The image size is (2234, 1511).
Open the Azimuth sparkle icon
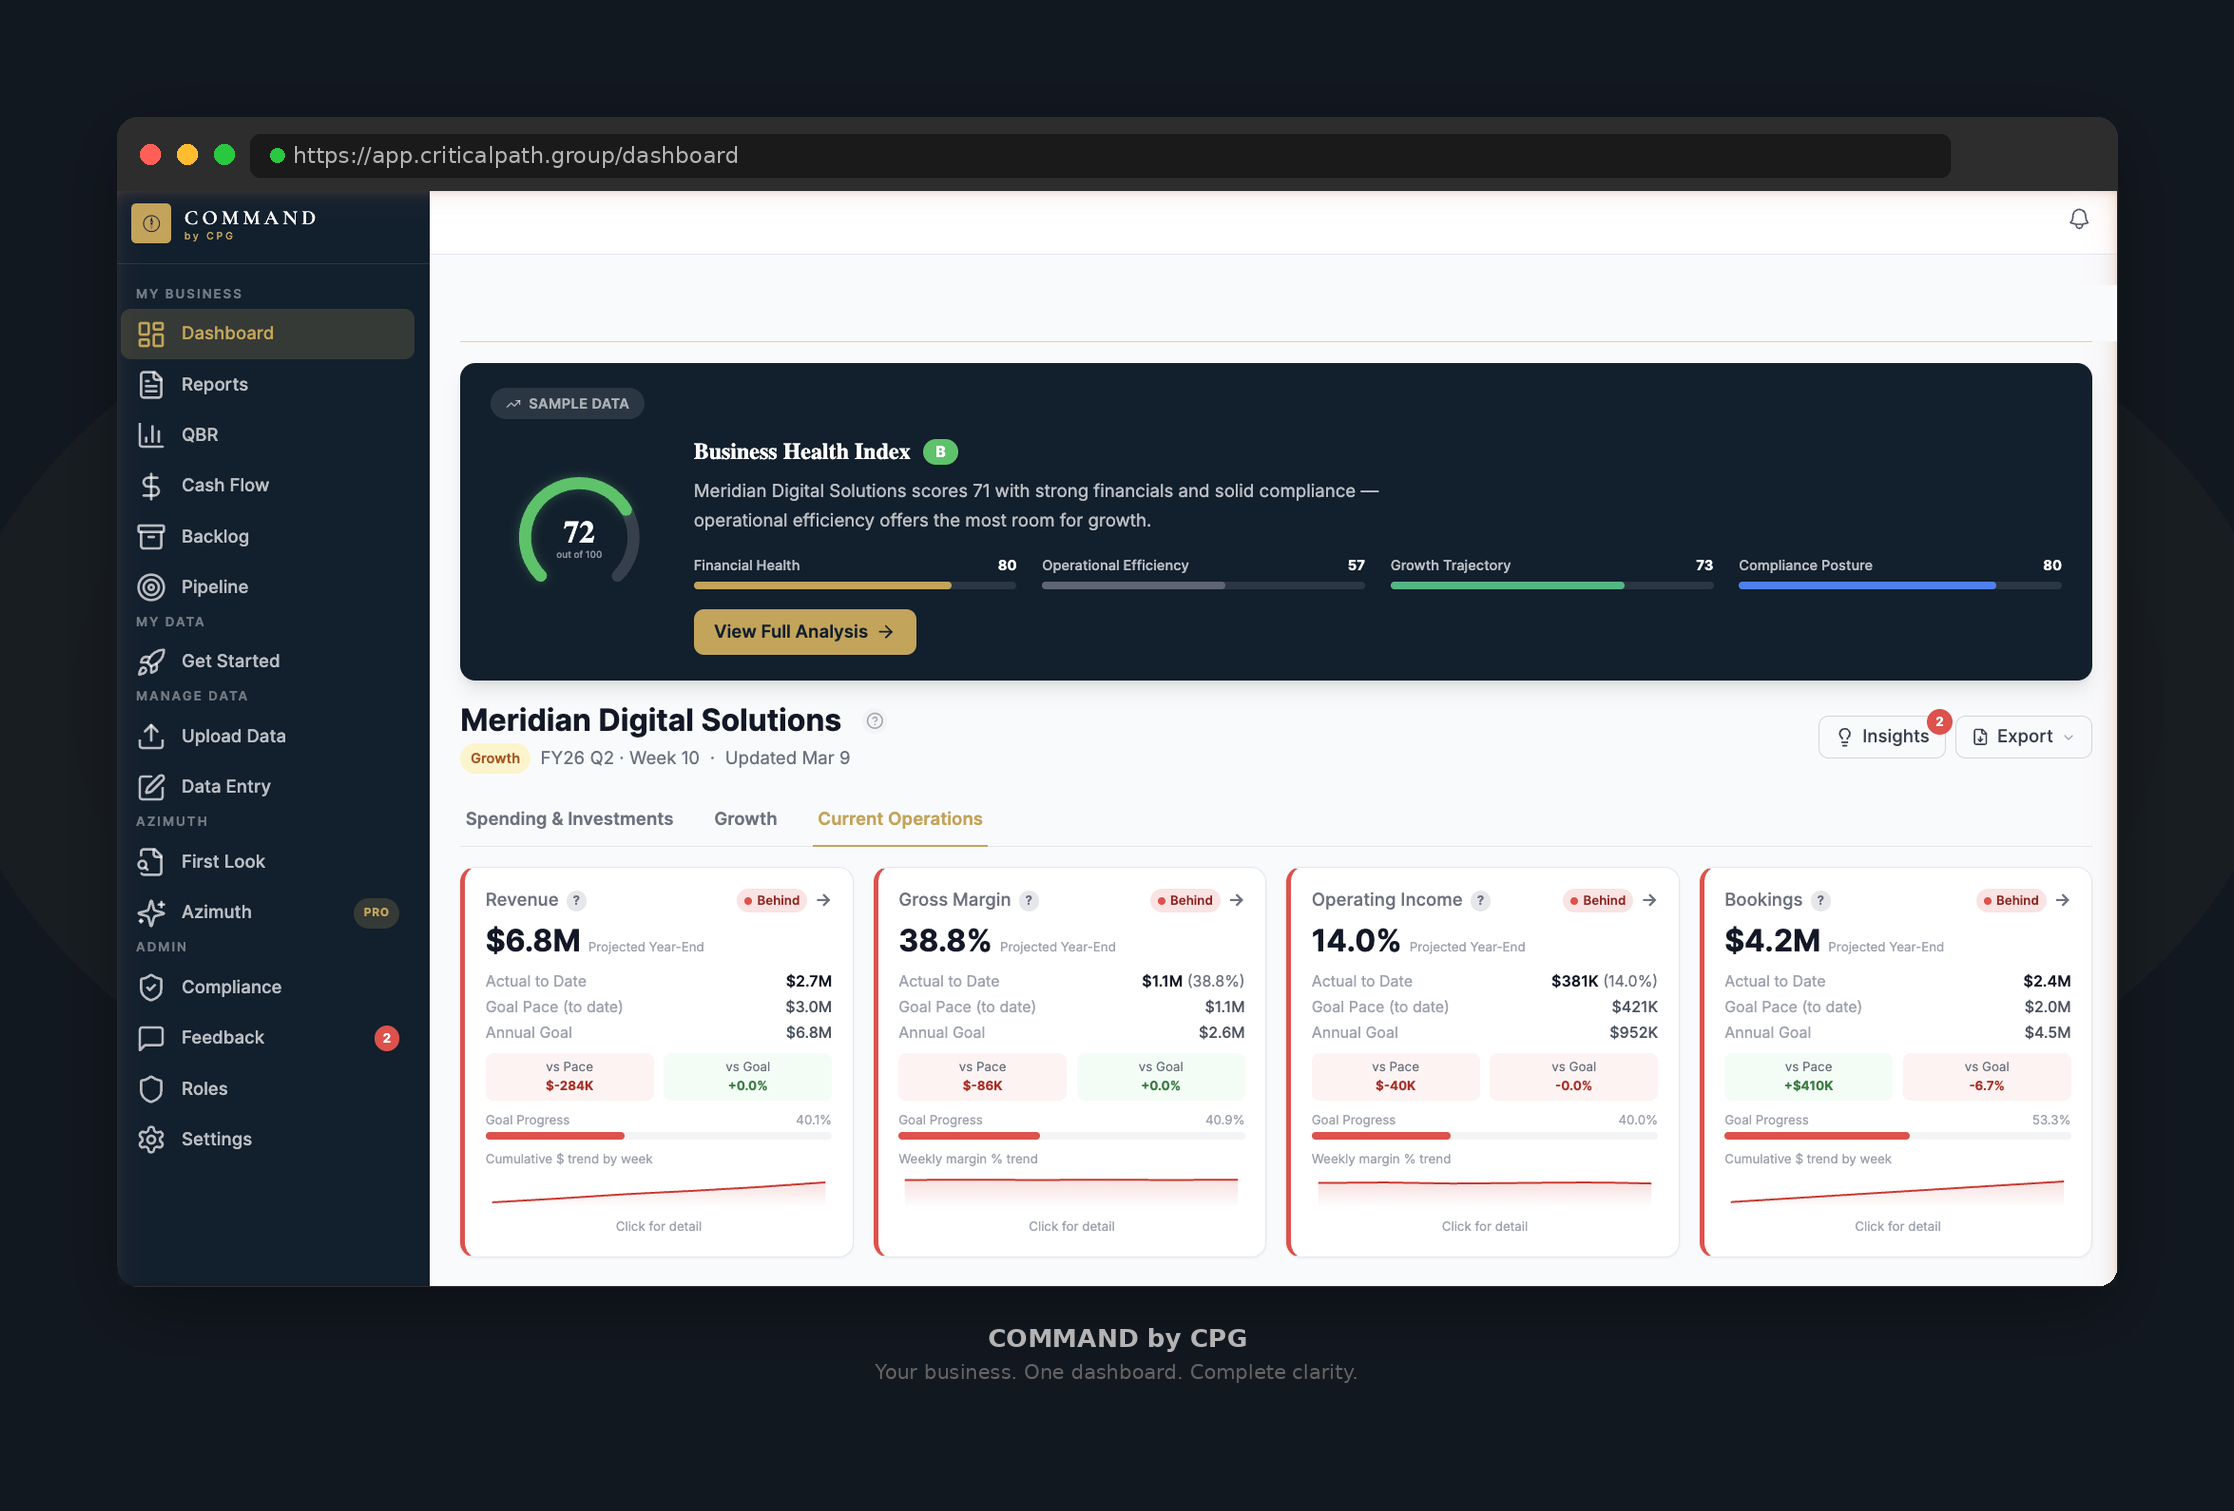click(151, 912)
